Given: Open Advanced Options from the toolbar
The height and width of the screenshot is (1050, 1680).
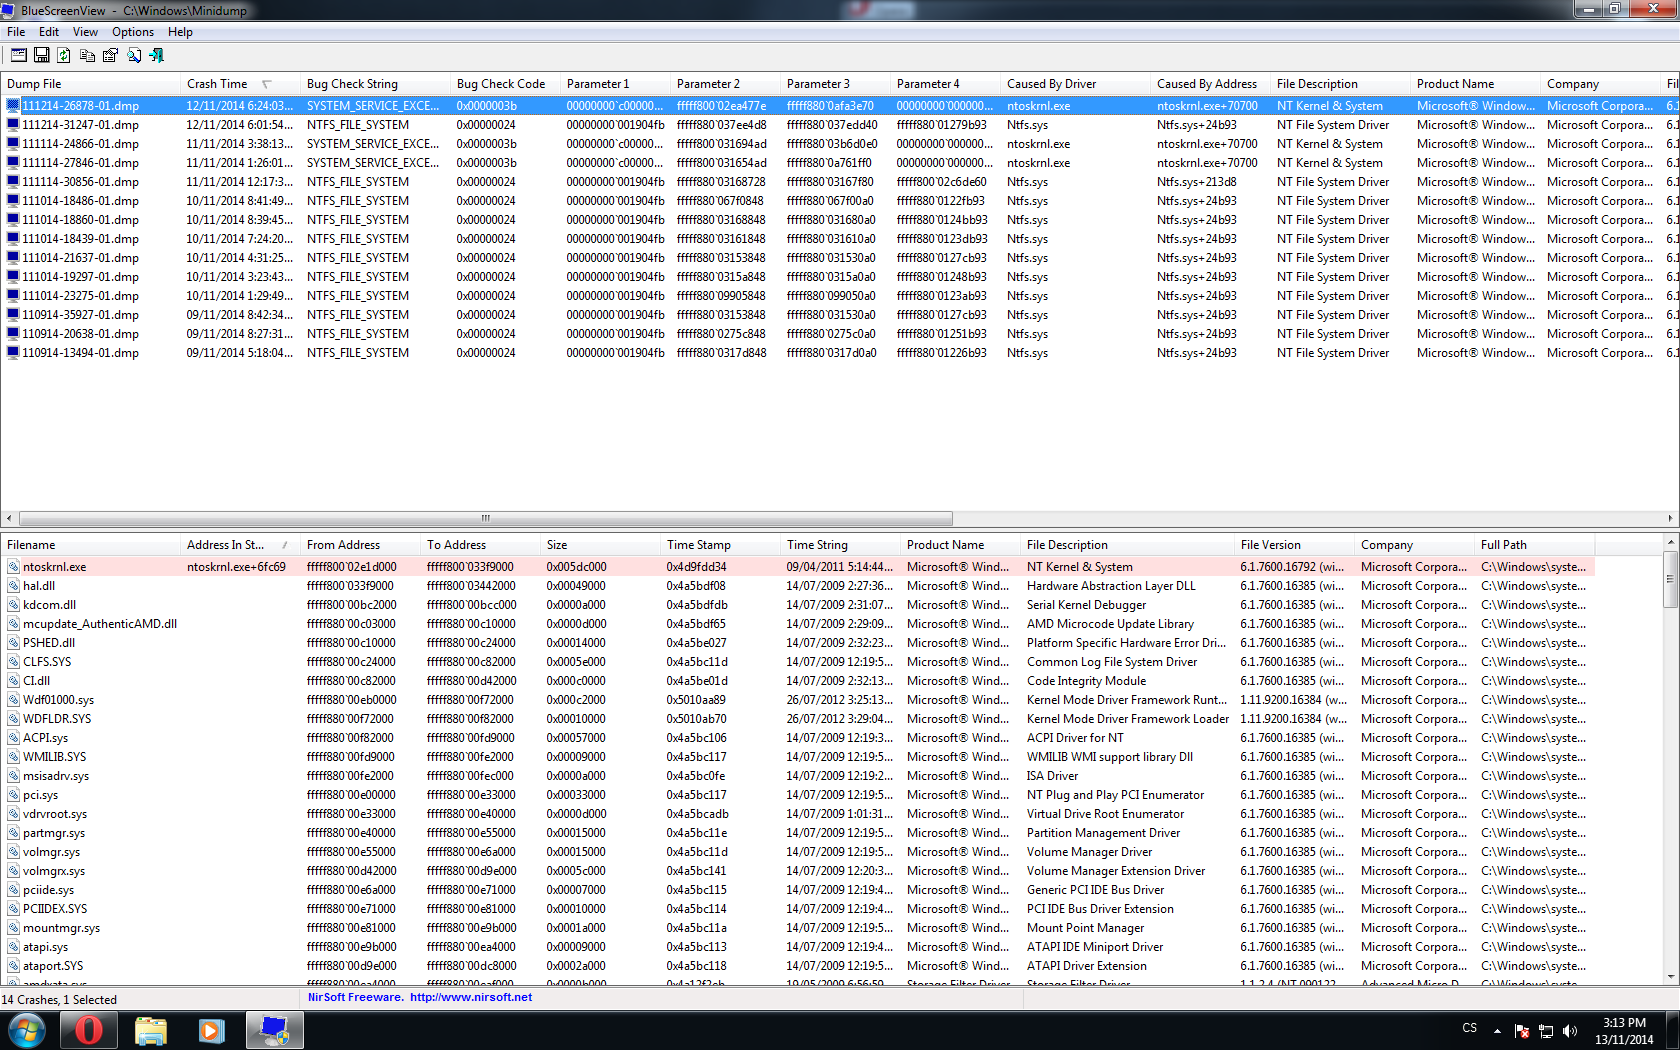Looking at the screenshot, I should pyautogui.click(x=19, y=55).
